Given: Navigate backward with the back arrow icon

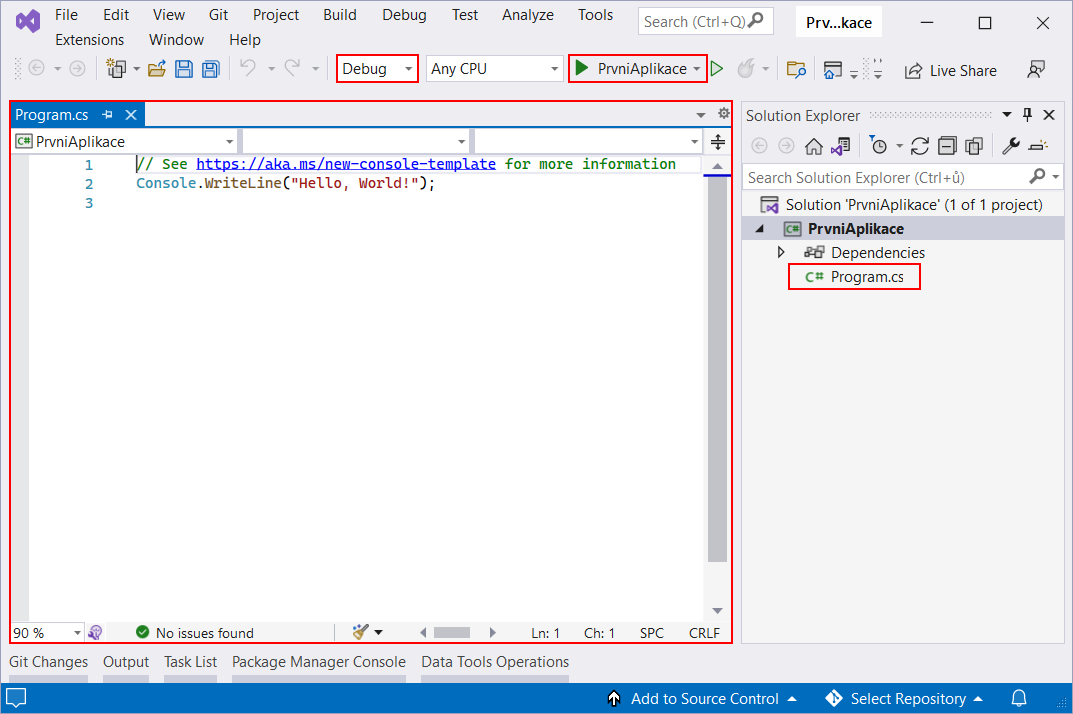Looking at the screenshot, I should (37, 68).
